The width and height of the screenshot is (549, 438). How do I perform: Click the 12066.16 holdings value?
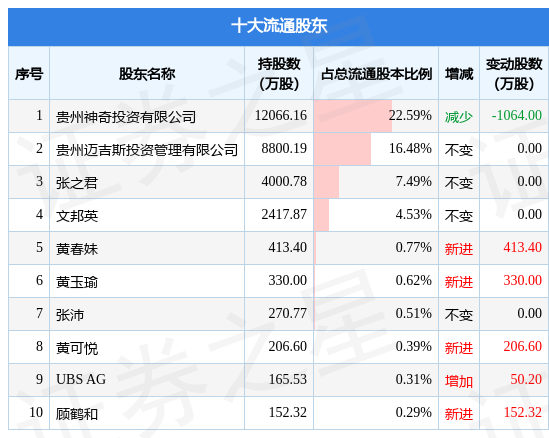coord(281,116)
